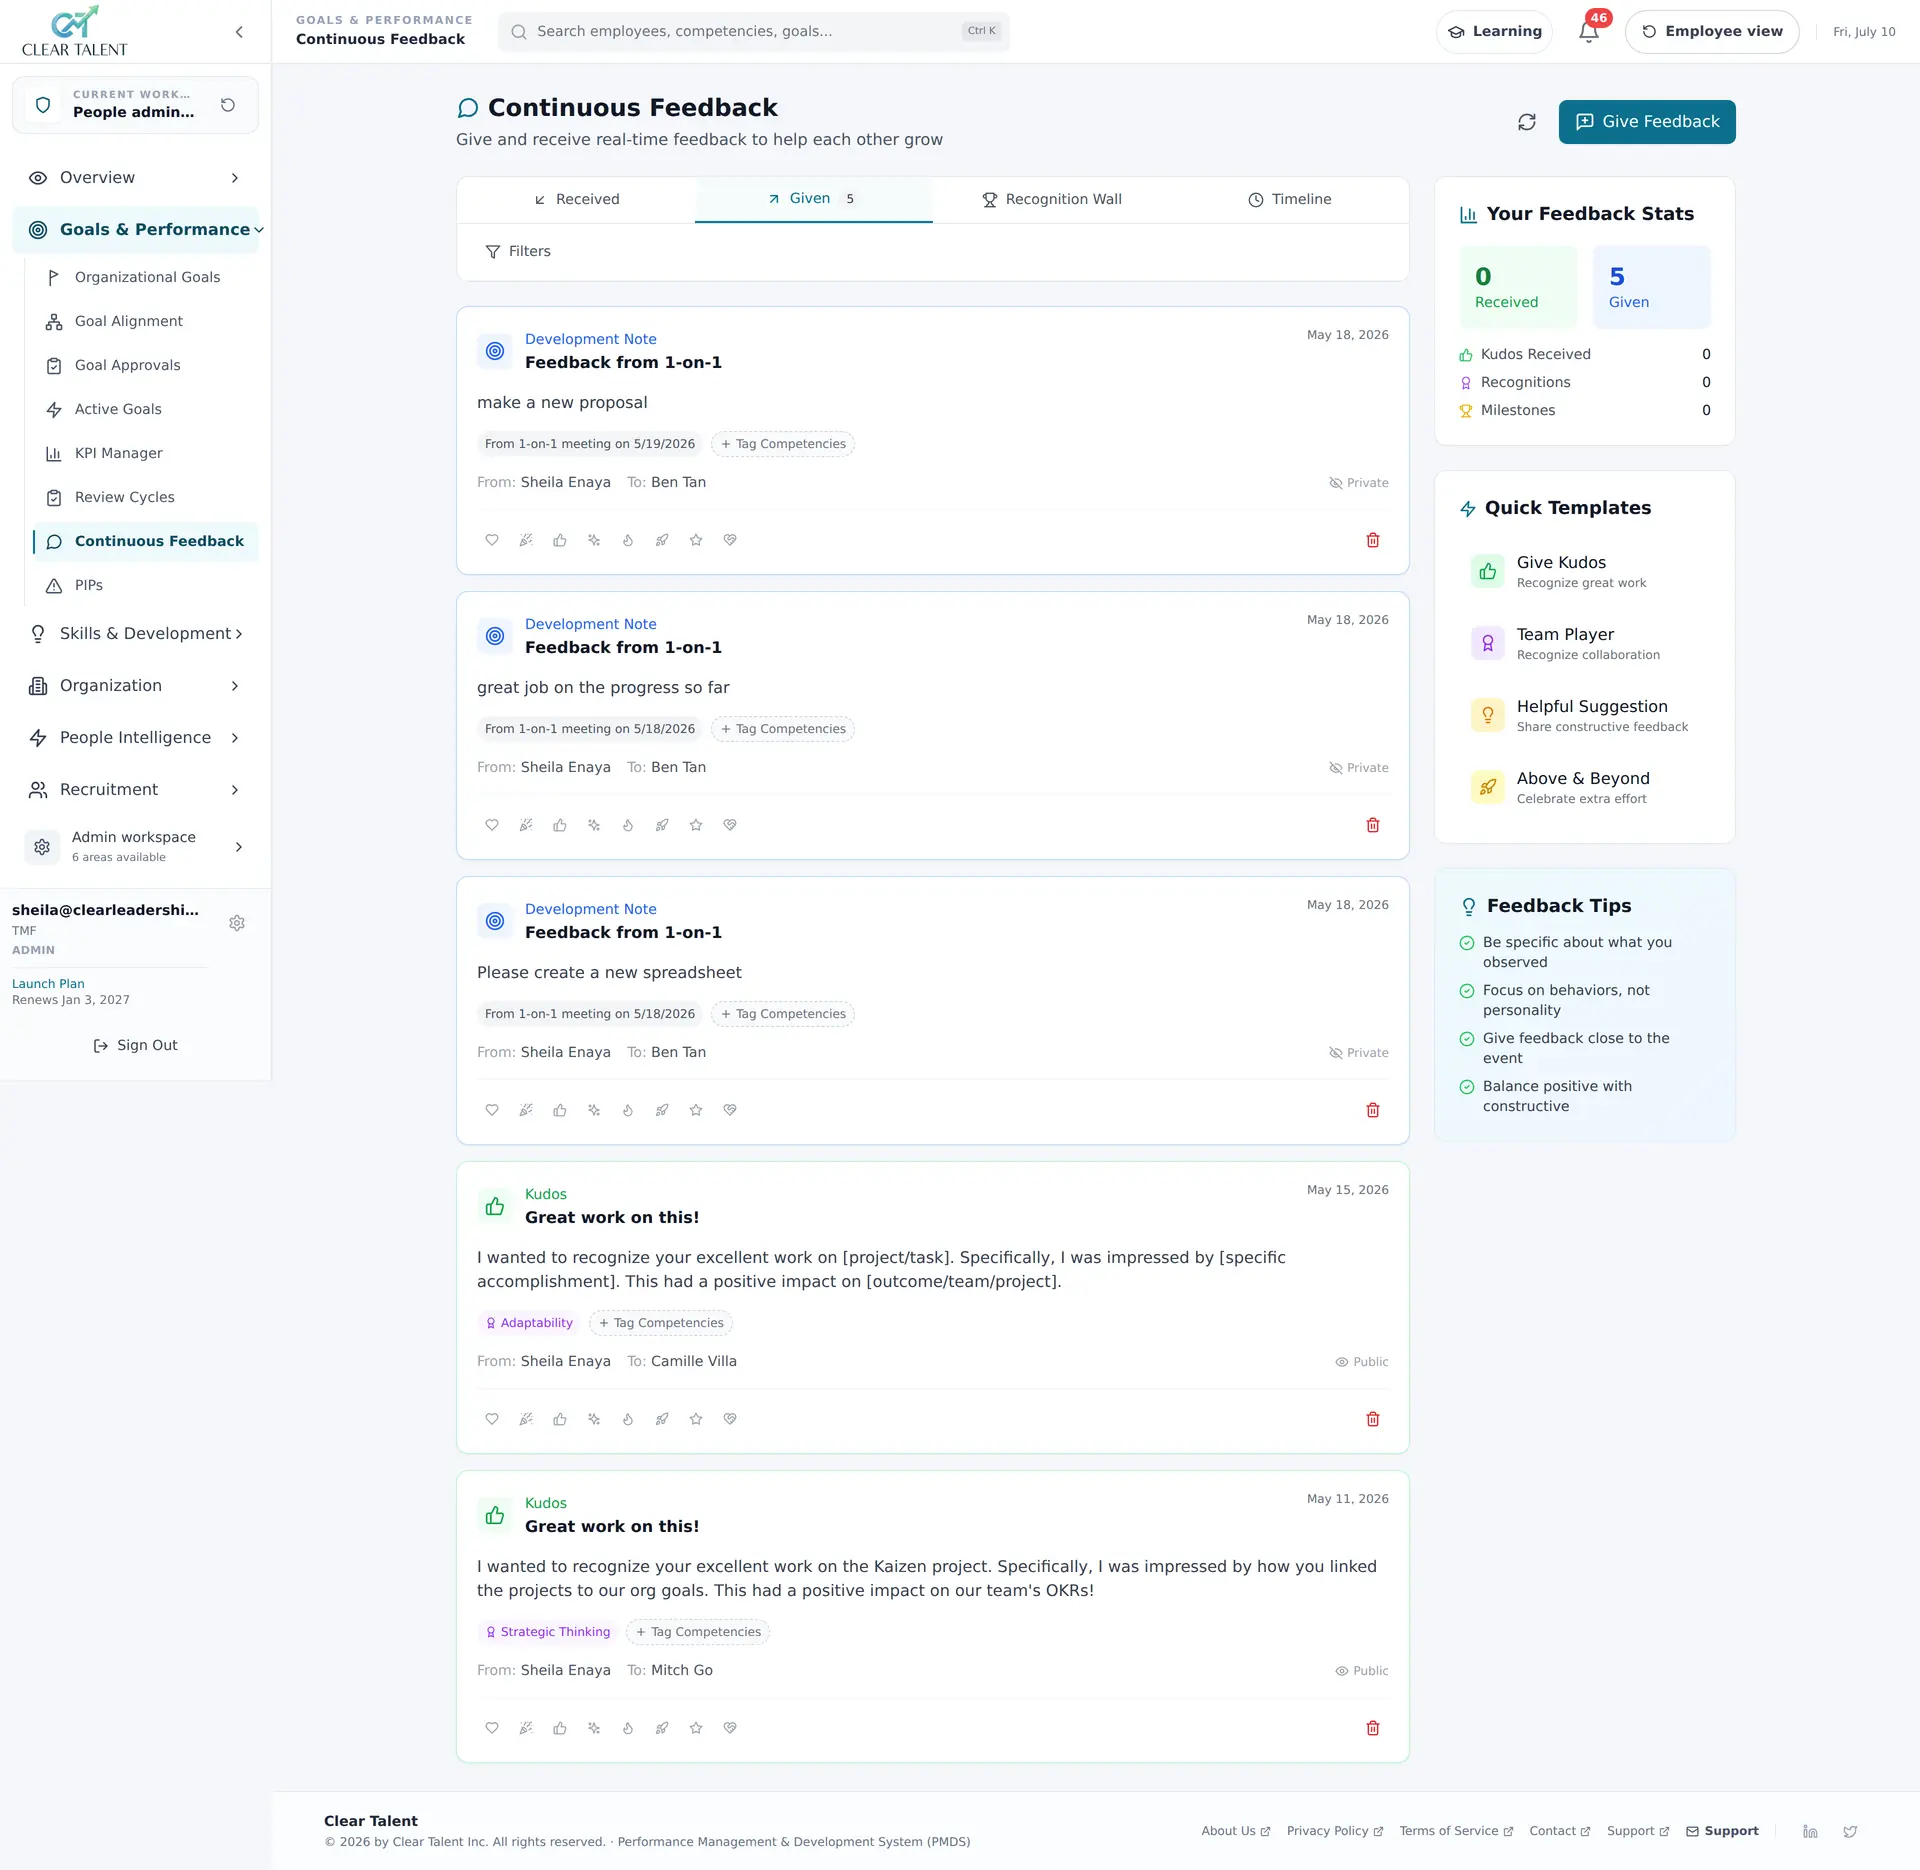The width and height of the screenshot is (1920, 1870).
Task: Open the Twitter icon in the footer
Action: [x=1850, y=1831]
